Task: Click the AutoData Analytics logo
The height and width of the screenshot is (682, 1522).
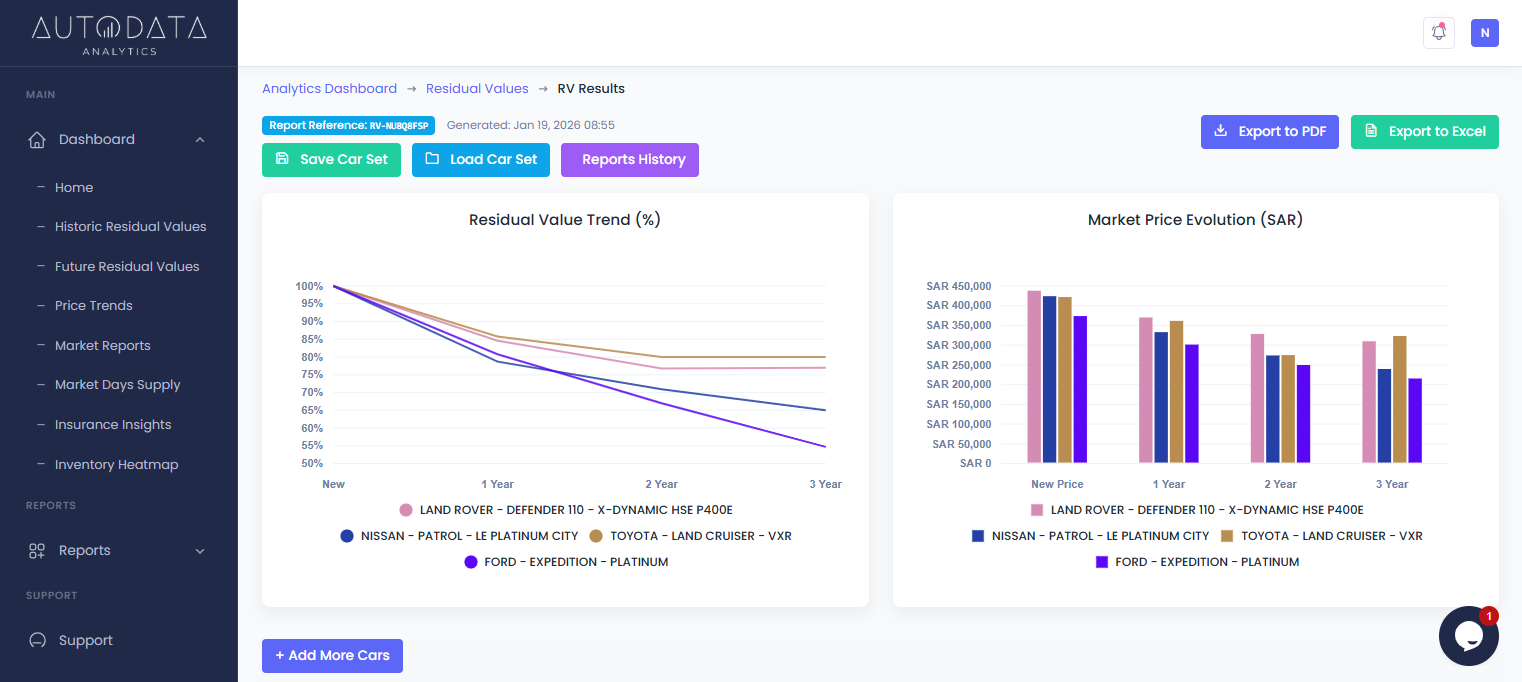Action: click(119, 33)
